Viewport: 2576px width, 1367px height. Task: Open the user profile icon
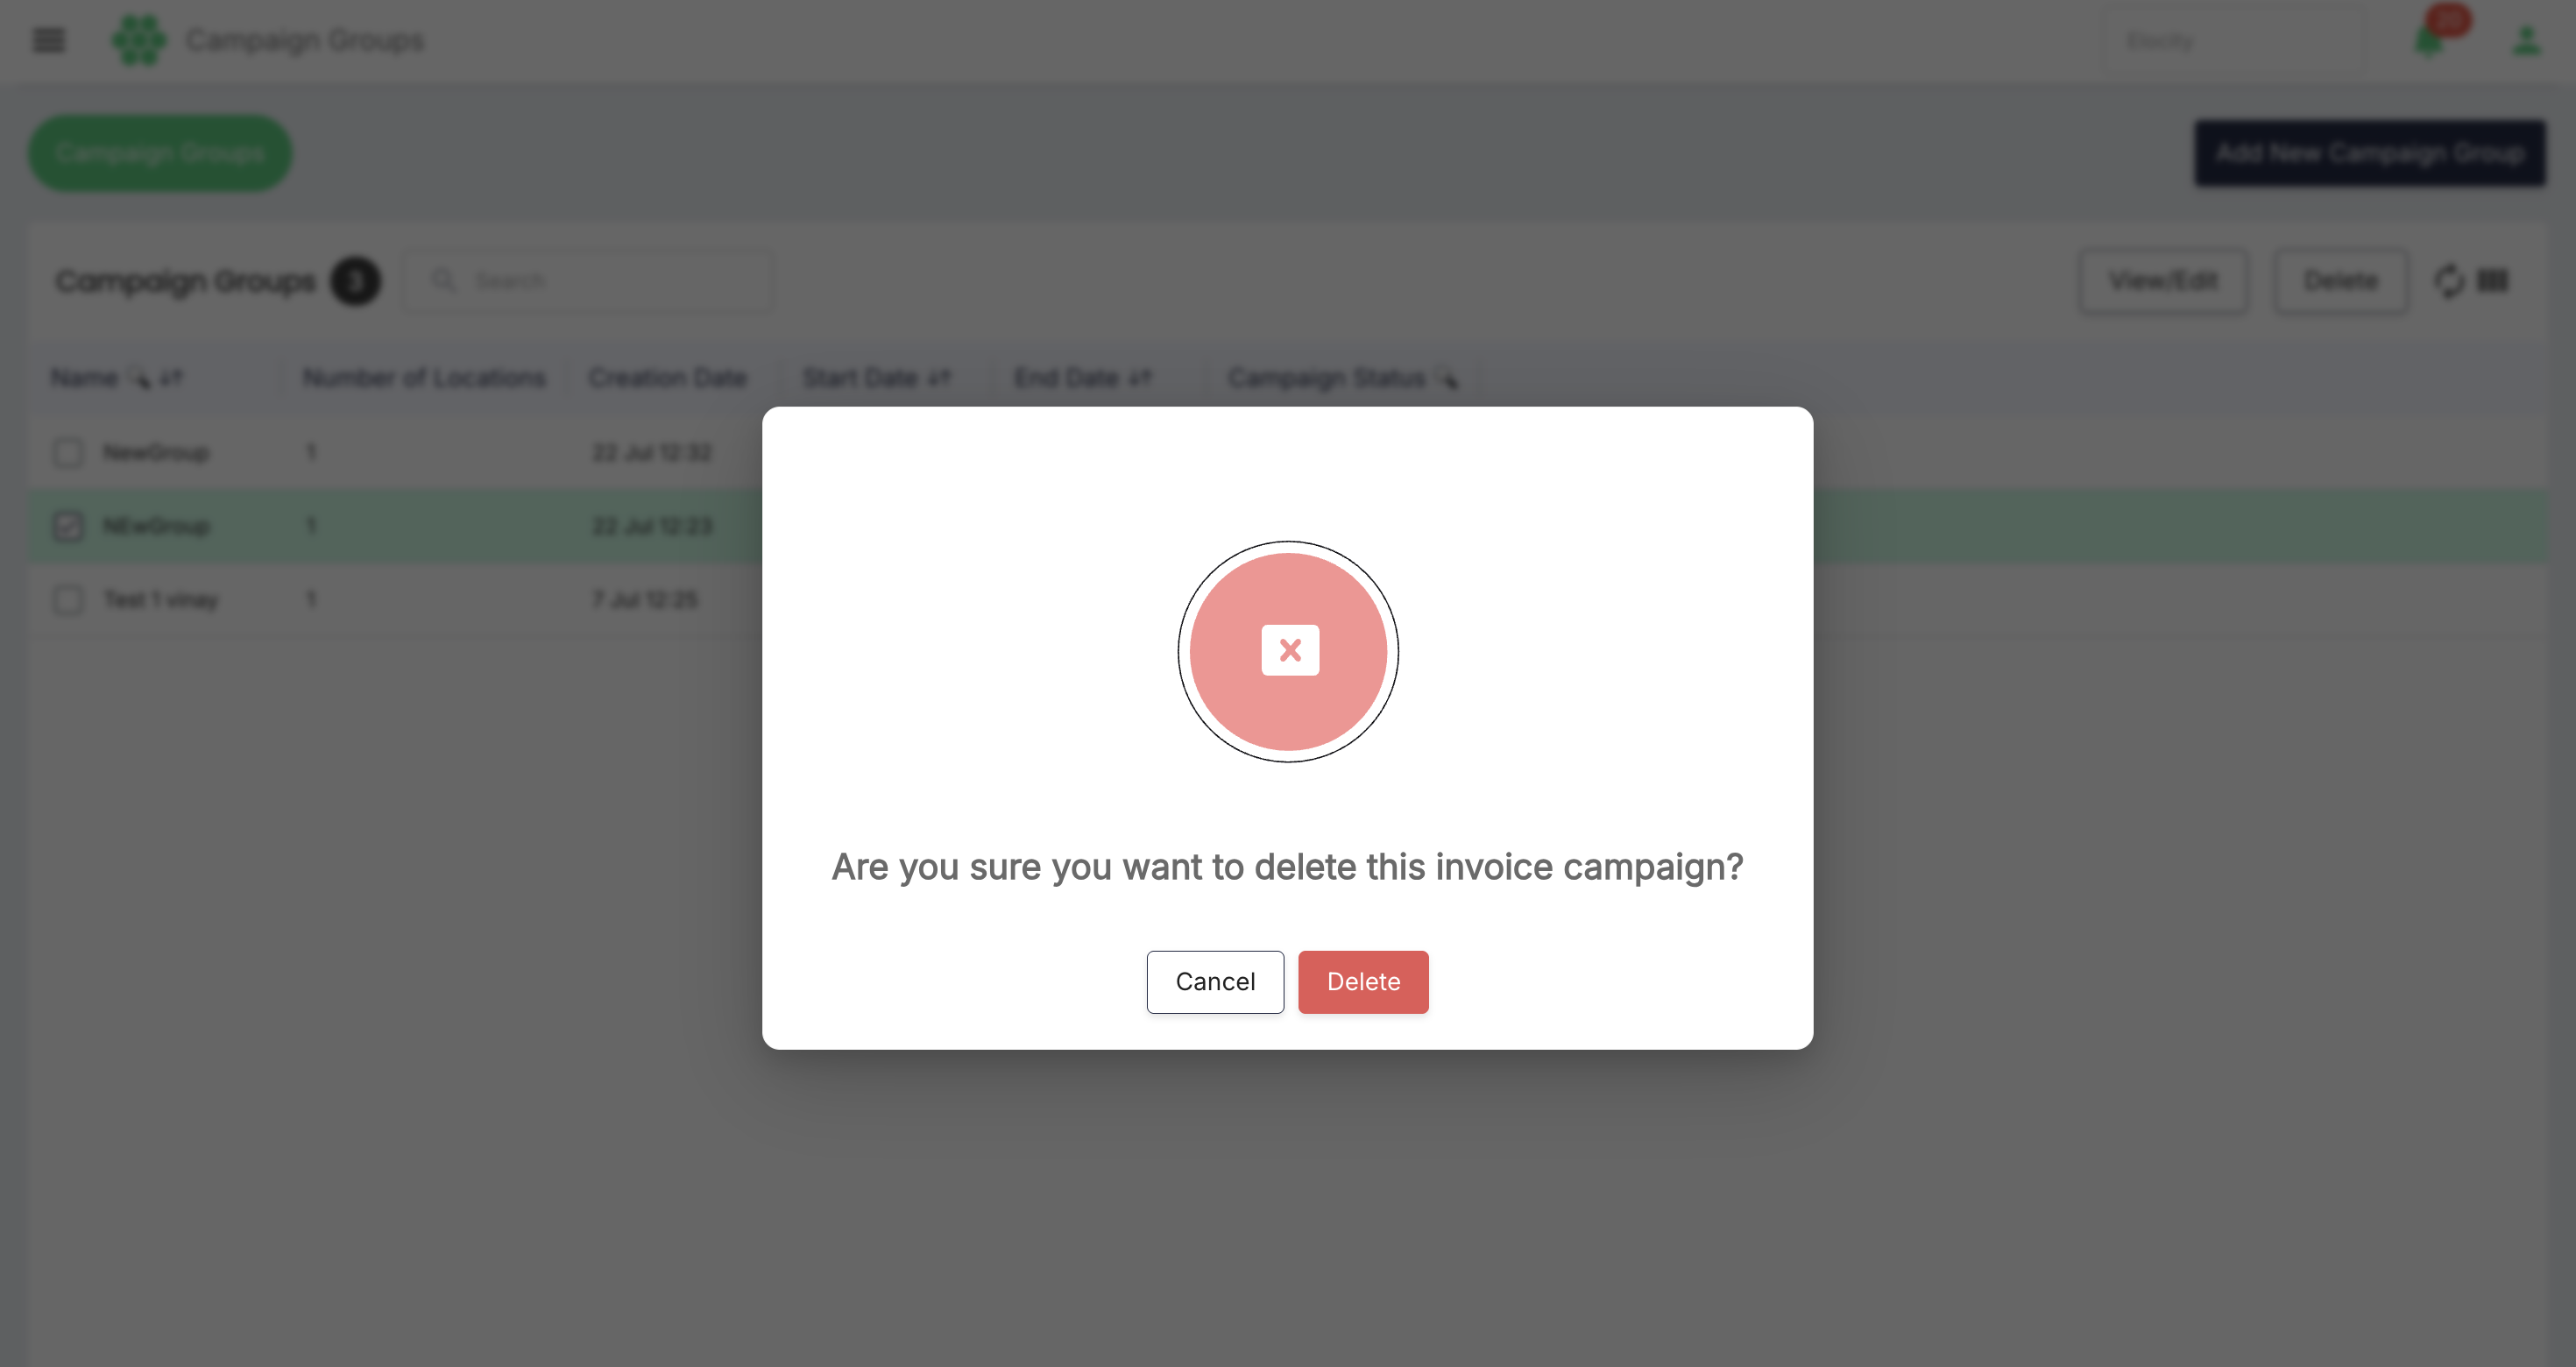[x=2526, y=41]
